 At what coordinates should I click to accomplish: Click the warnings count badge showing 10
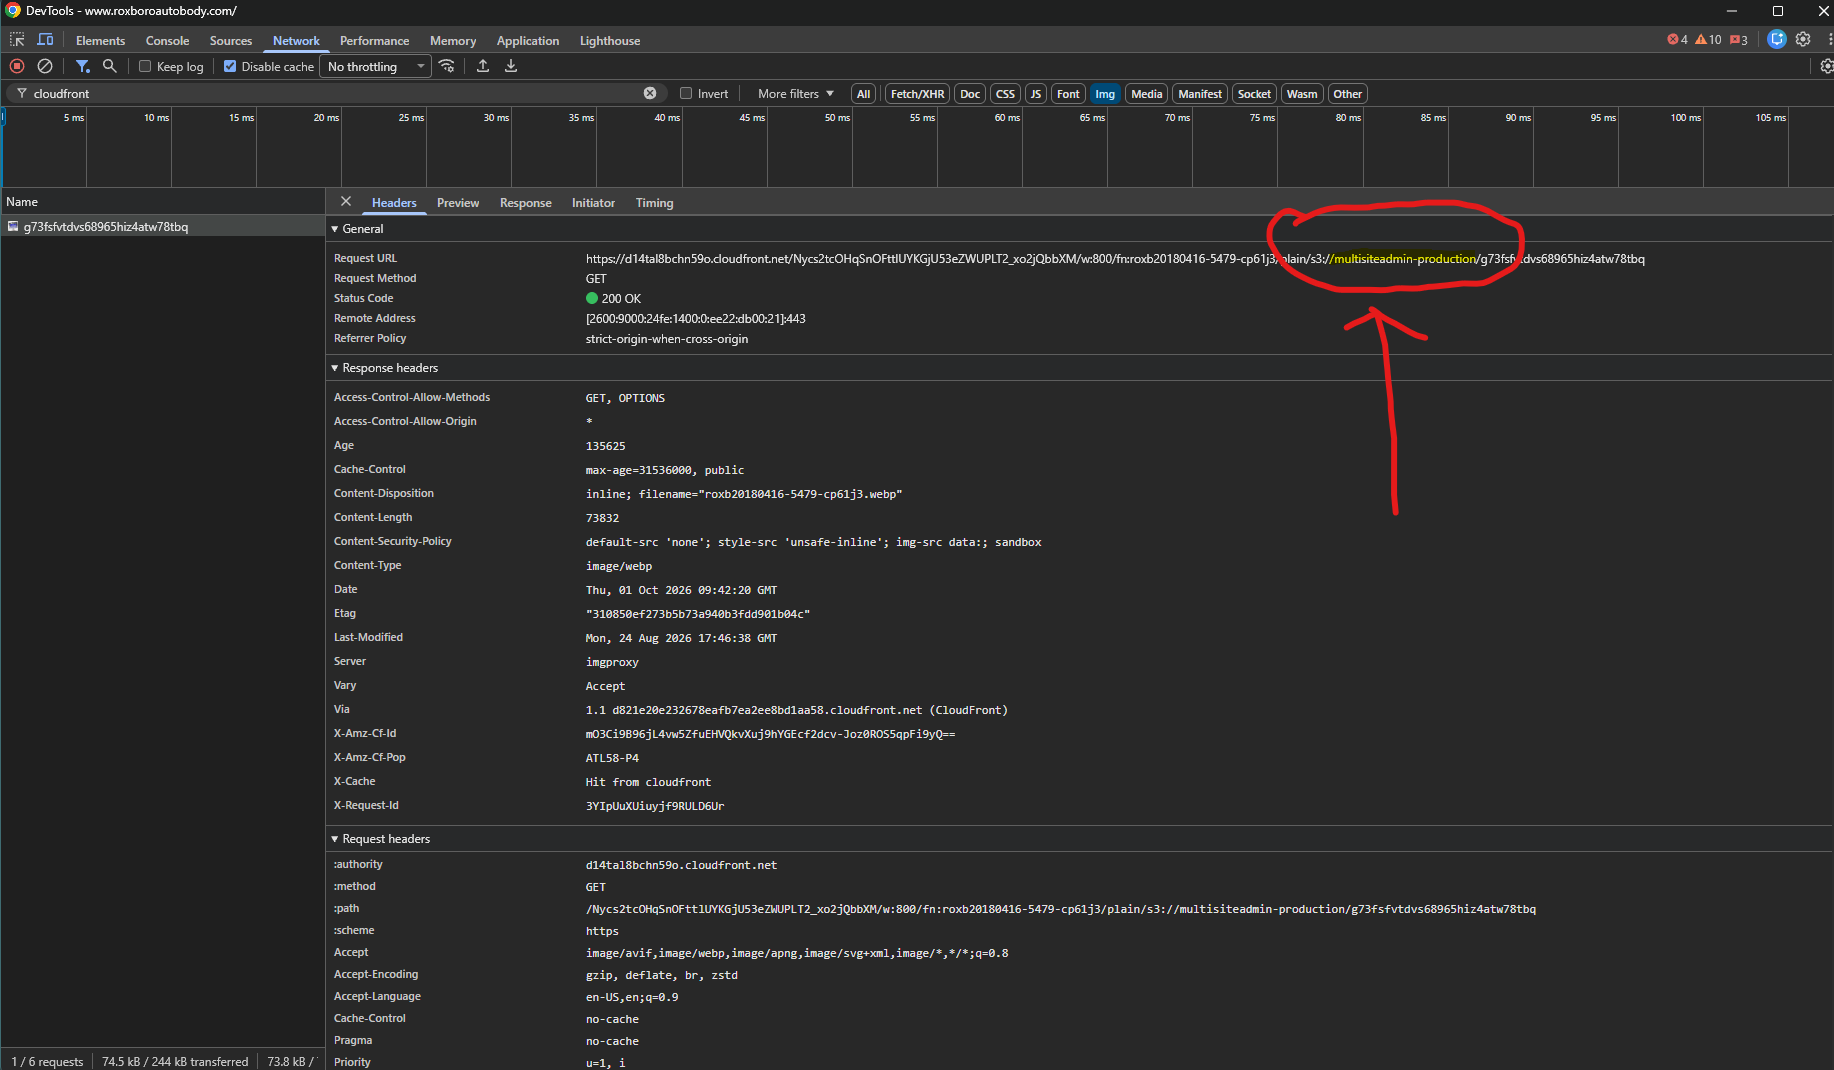(1708, 40)
